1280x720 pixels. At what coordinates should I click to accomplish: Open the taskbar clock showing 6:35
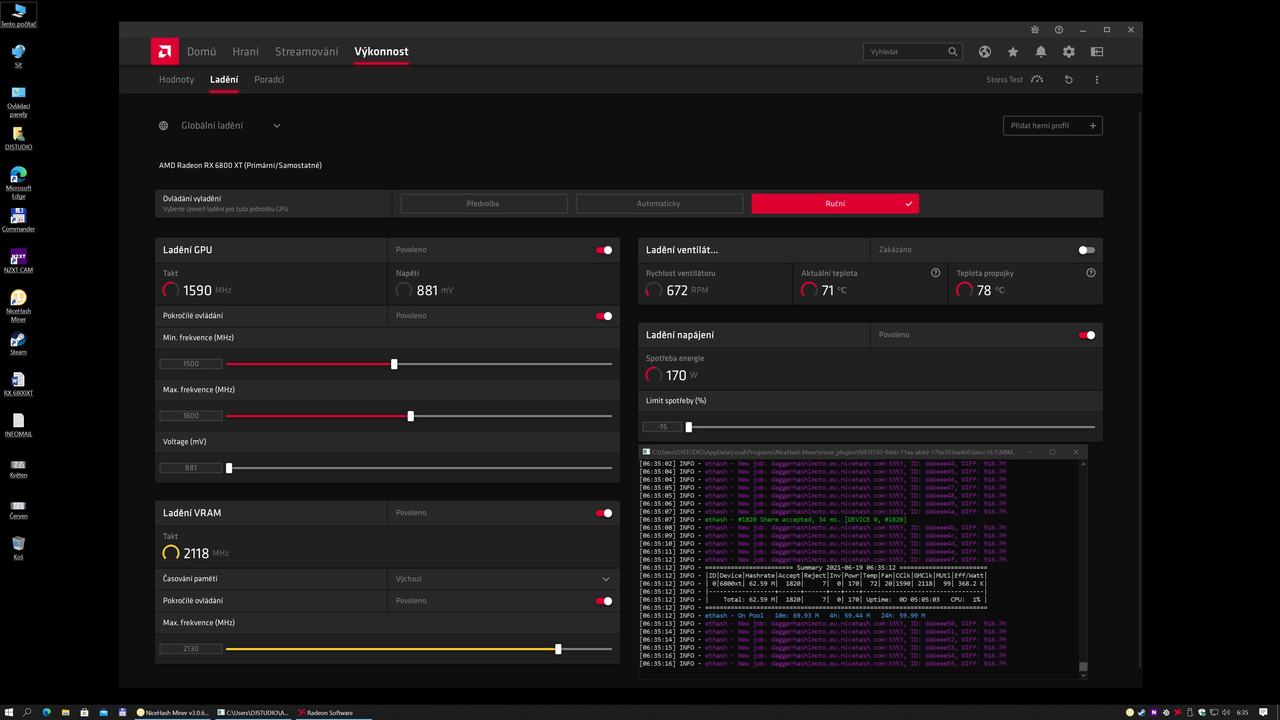[1242, 712]
